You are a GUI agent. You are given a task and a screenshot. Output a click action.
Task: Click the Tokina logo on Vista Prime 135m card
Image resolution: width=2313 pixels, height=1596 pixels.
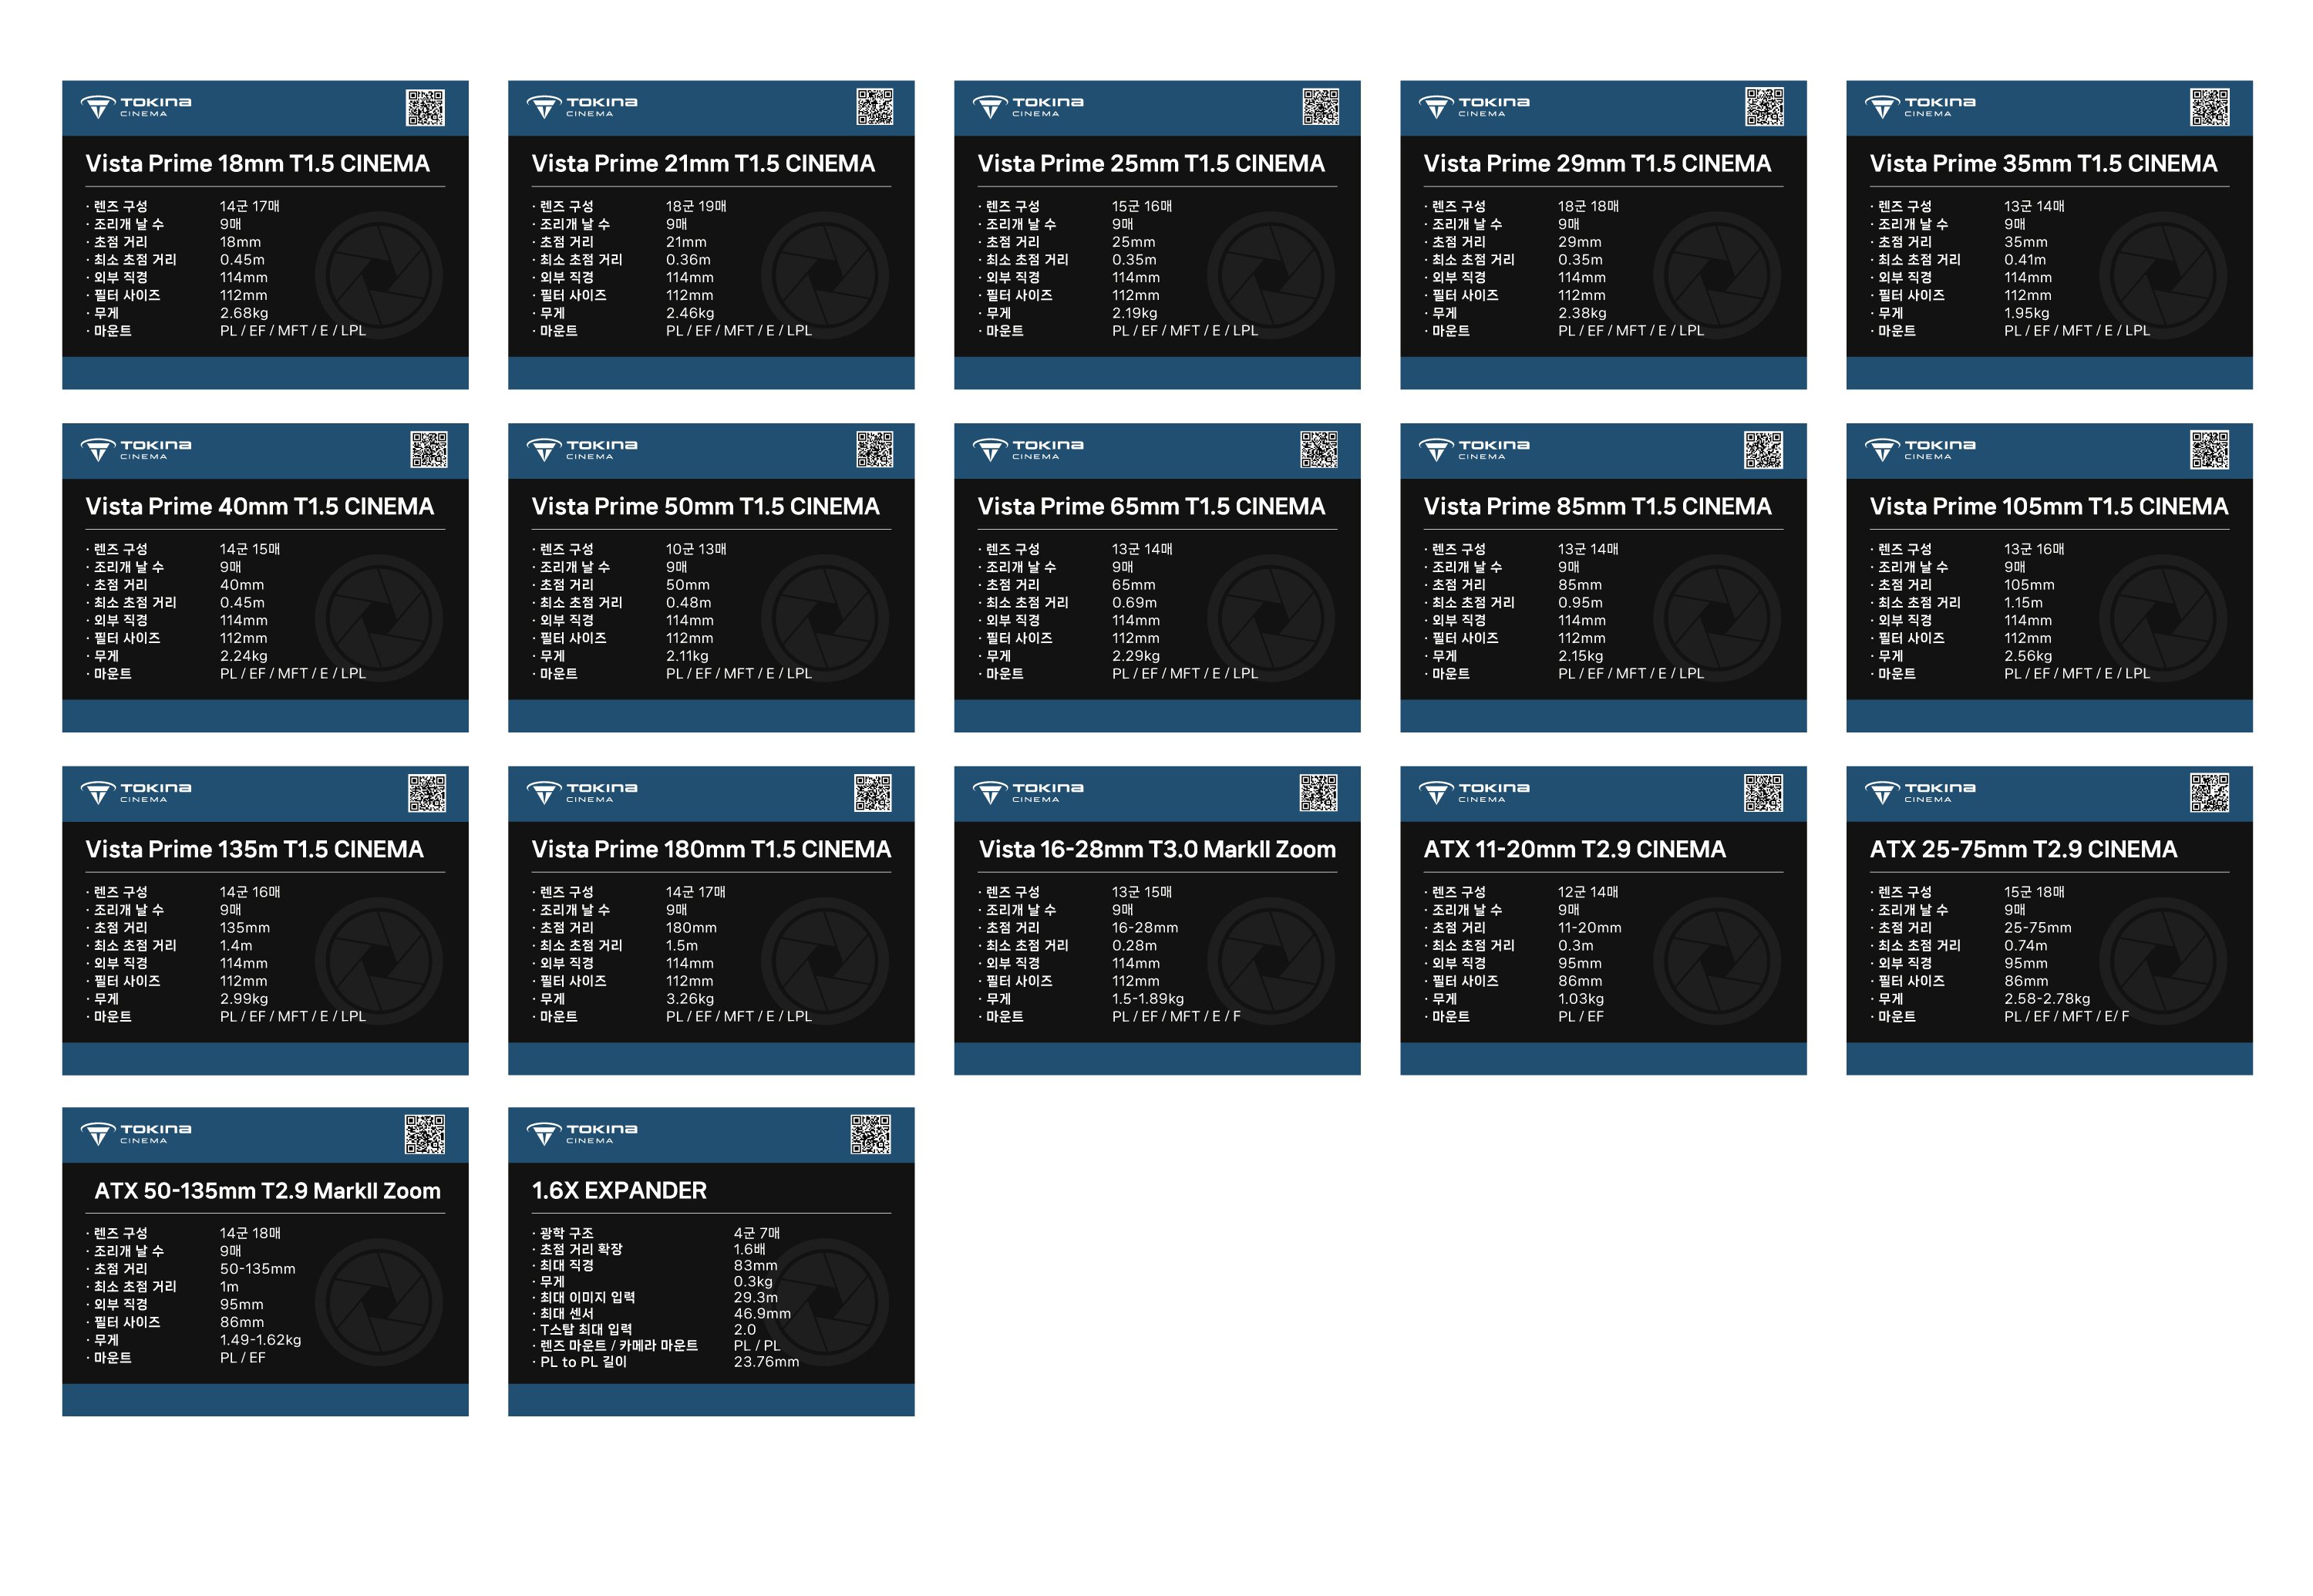click(136, 792)
